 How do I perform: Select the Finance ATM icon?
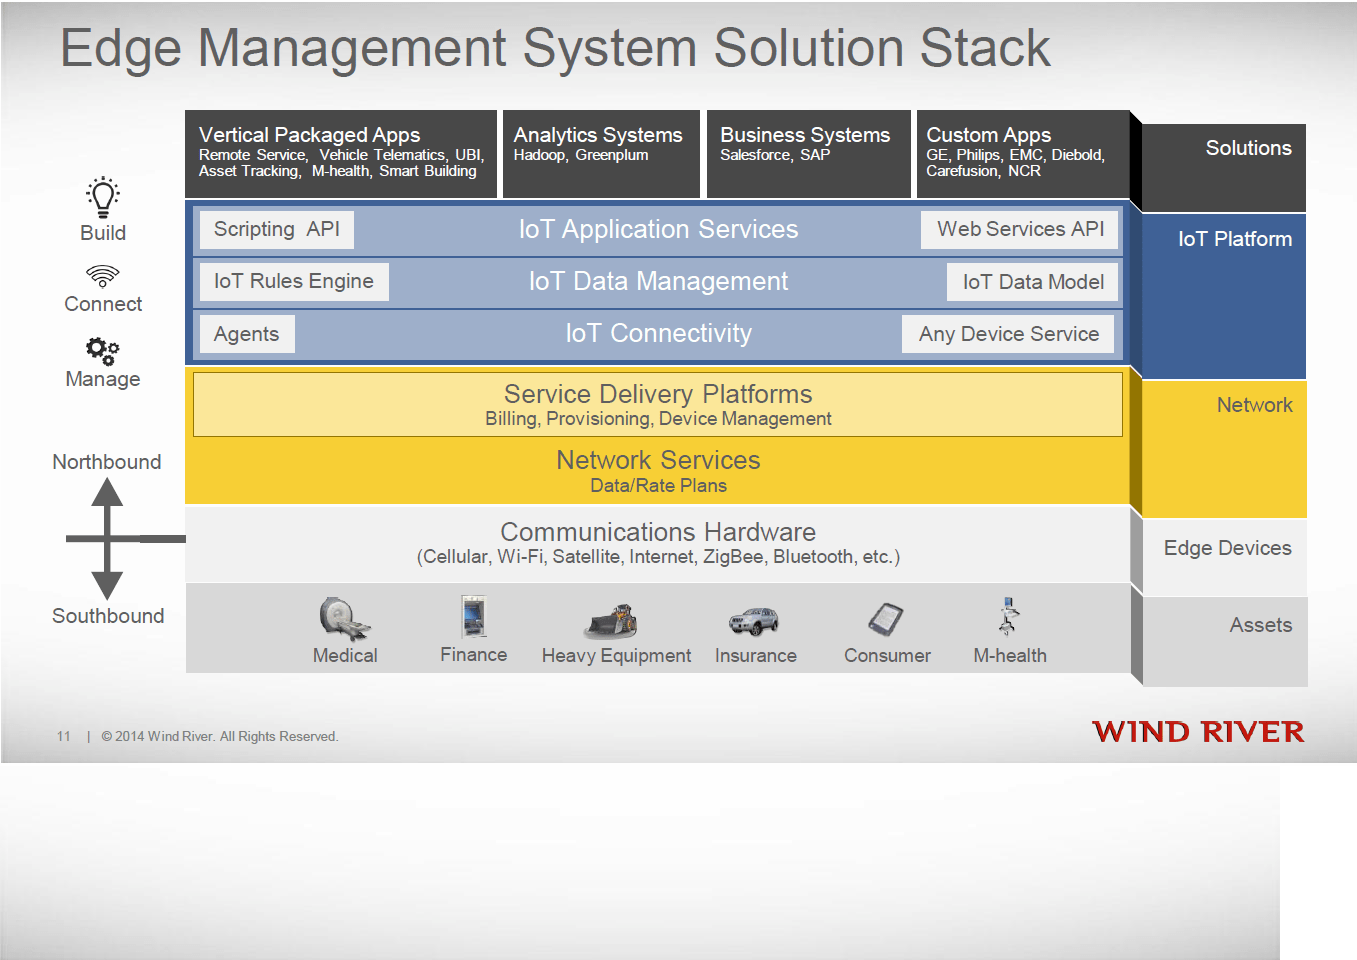pos(474,617)
